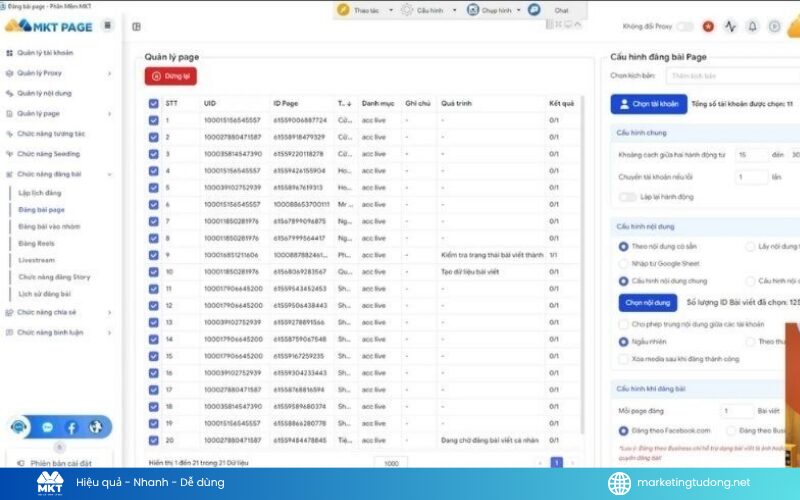The image size is (800, 500).
Task: Click the Chọn nội dung button
Action: pos(647,303)
